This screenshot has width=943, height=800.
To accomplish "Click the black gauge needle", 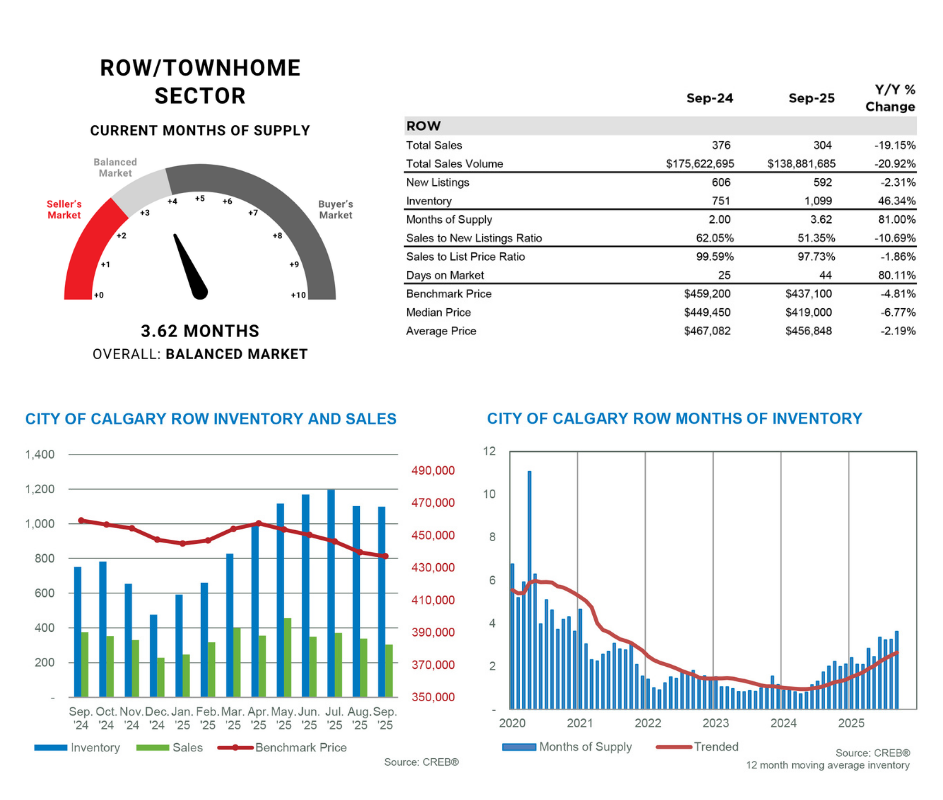I will 191,268.
